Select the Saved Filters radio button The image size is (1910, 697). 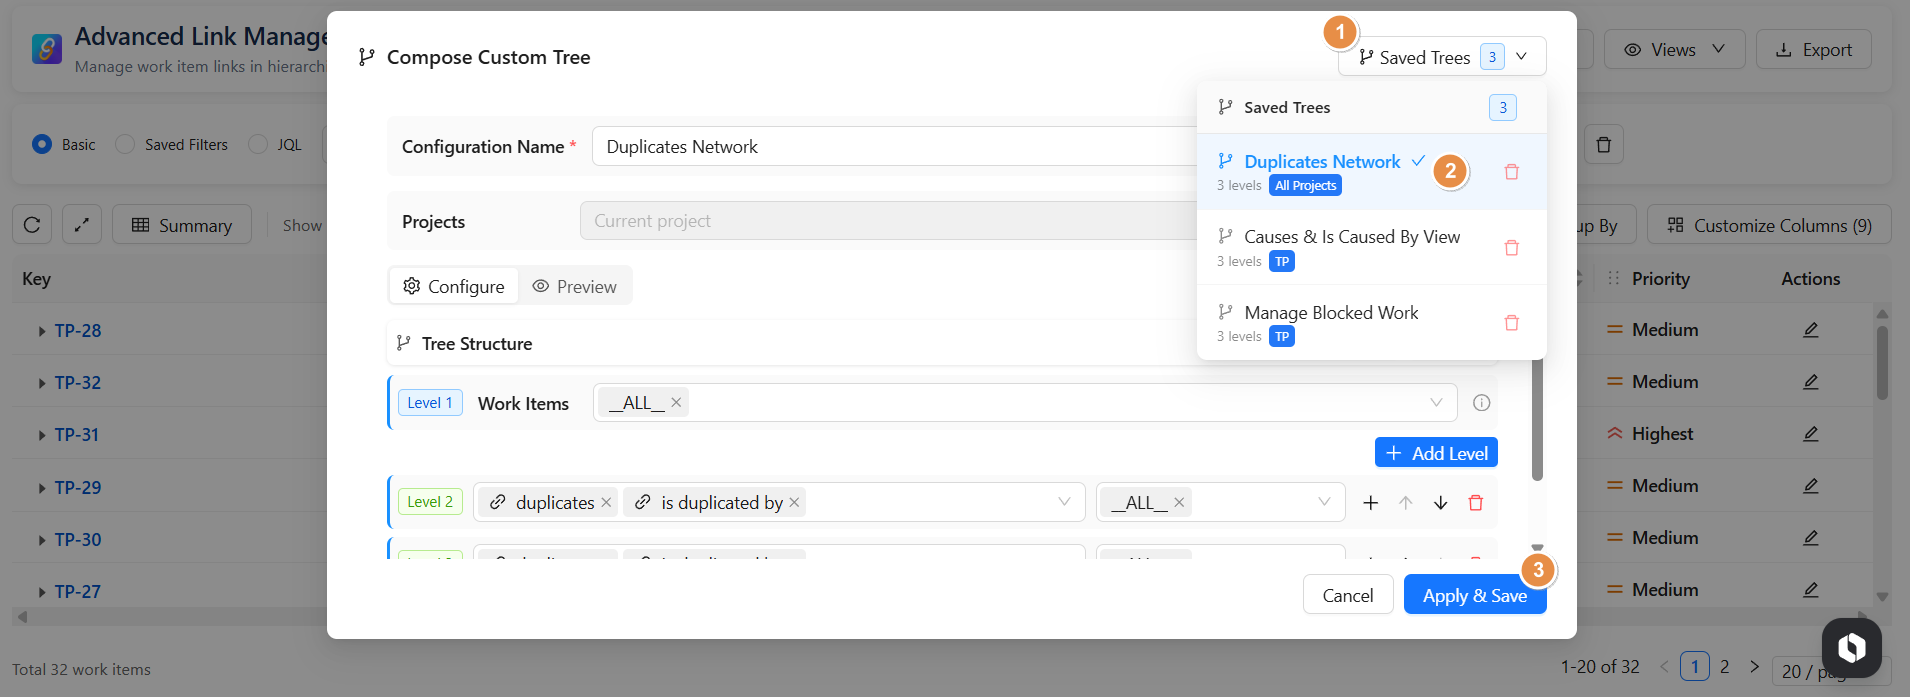point(125,144)
